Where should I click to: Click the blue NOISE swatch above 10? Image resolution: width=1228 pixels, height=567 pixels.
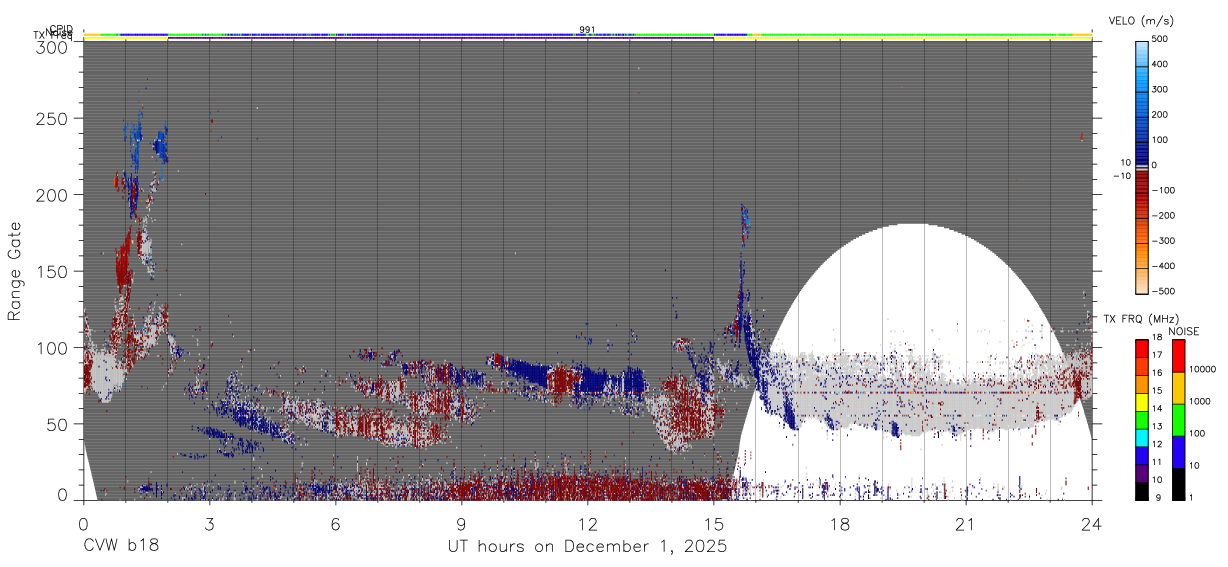[1177, 452]
